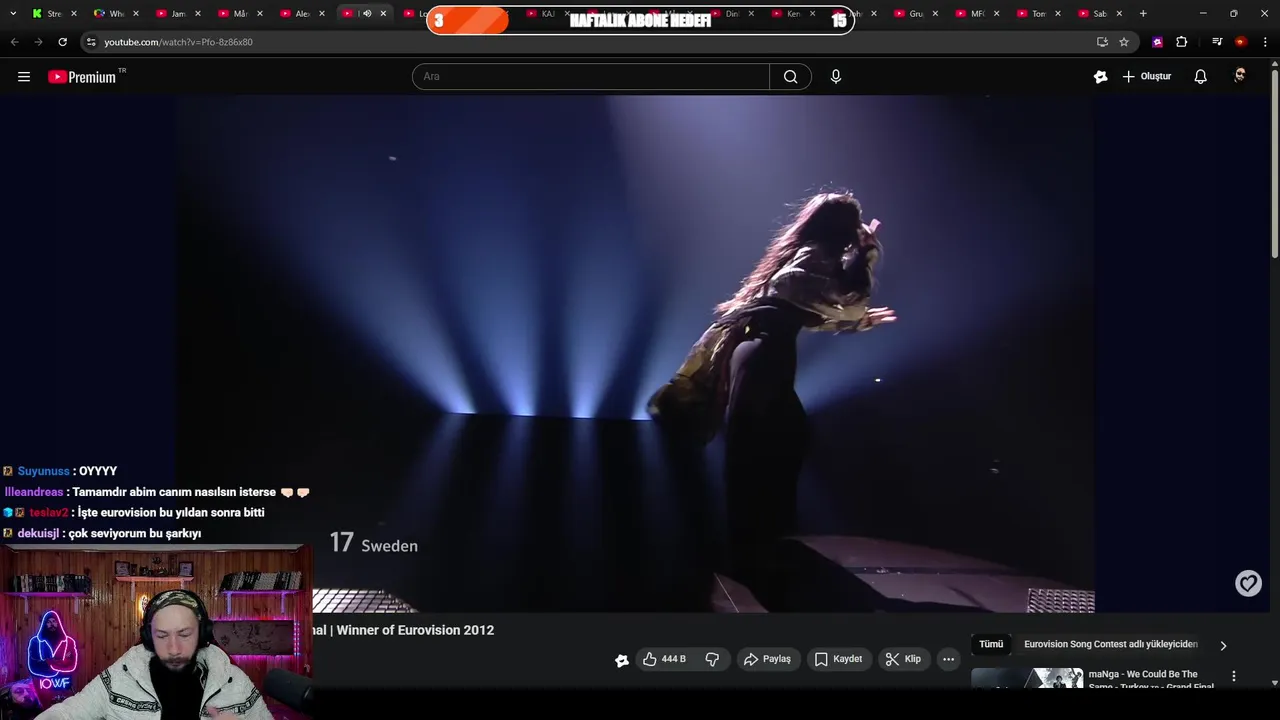Open maNga - We Could Be The Same title
Viewport: 1280px width, 720px height.
point(1150,680)
